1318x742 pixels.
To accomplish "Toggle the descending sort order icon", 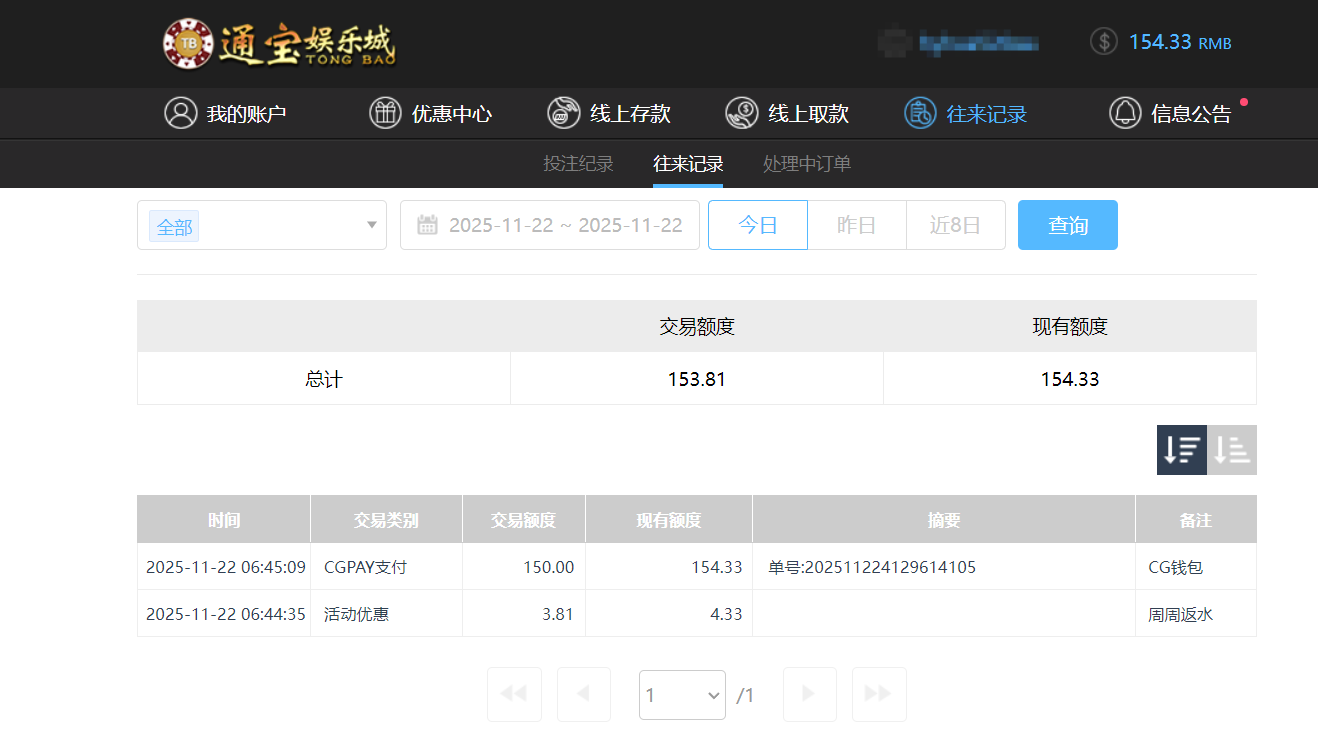I will tap(1181, 450).
